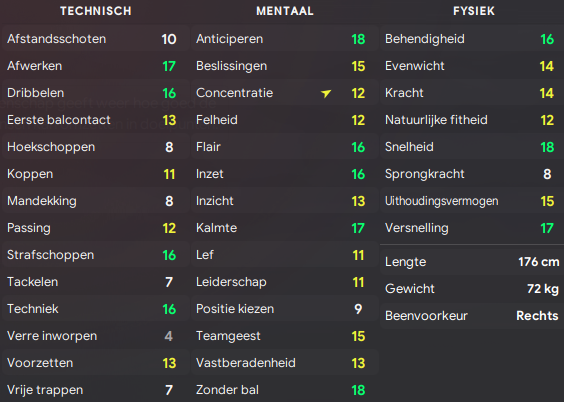This screenshot has height=402, width=564.
Task: Click the Snelheid attribute row
Action: (472, 147)
